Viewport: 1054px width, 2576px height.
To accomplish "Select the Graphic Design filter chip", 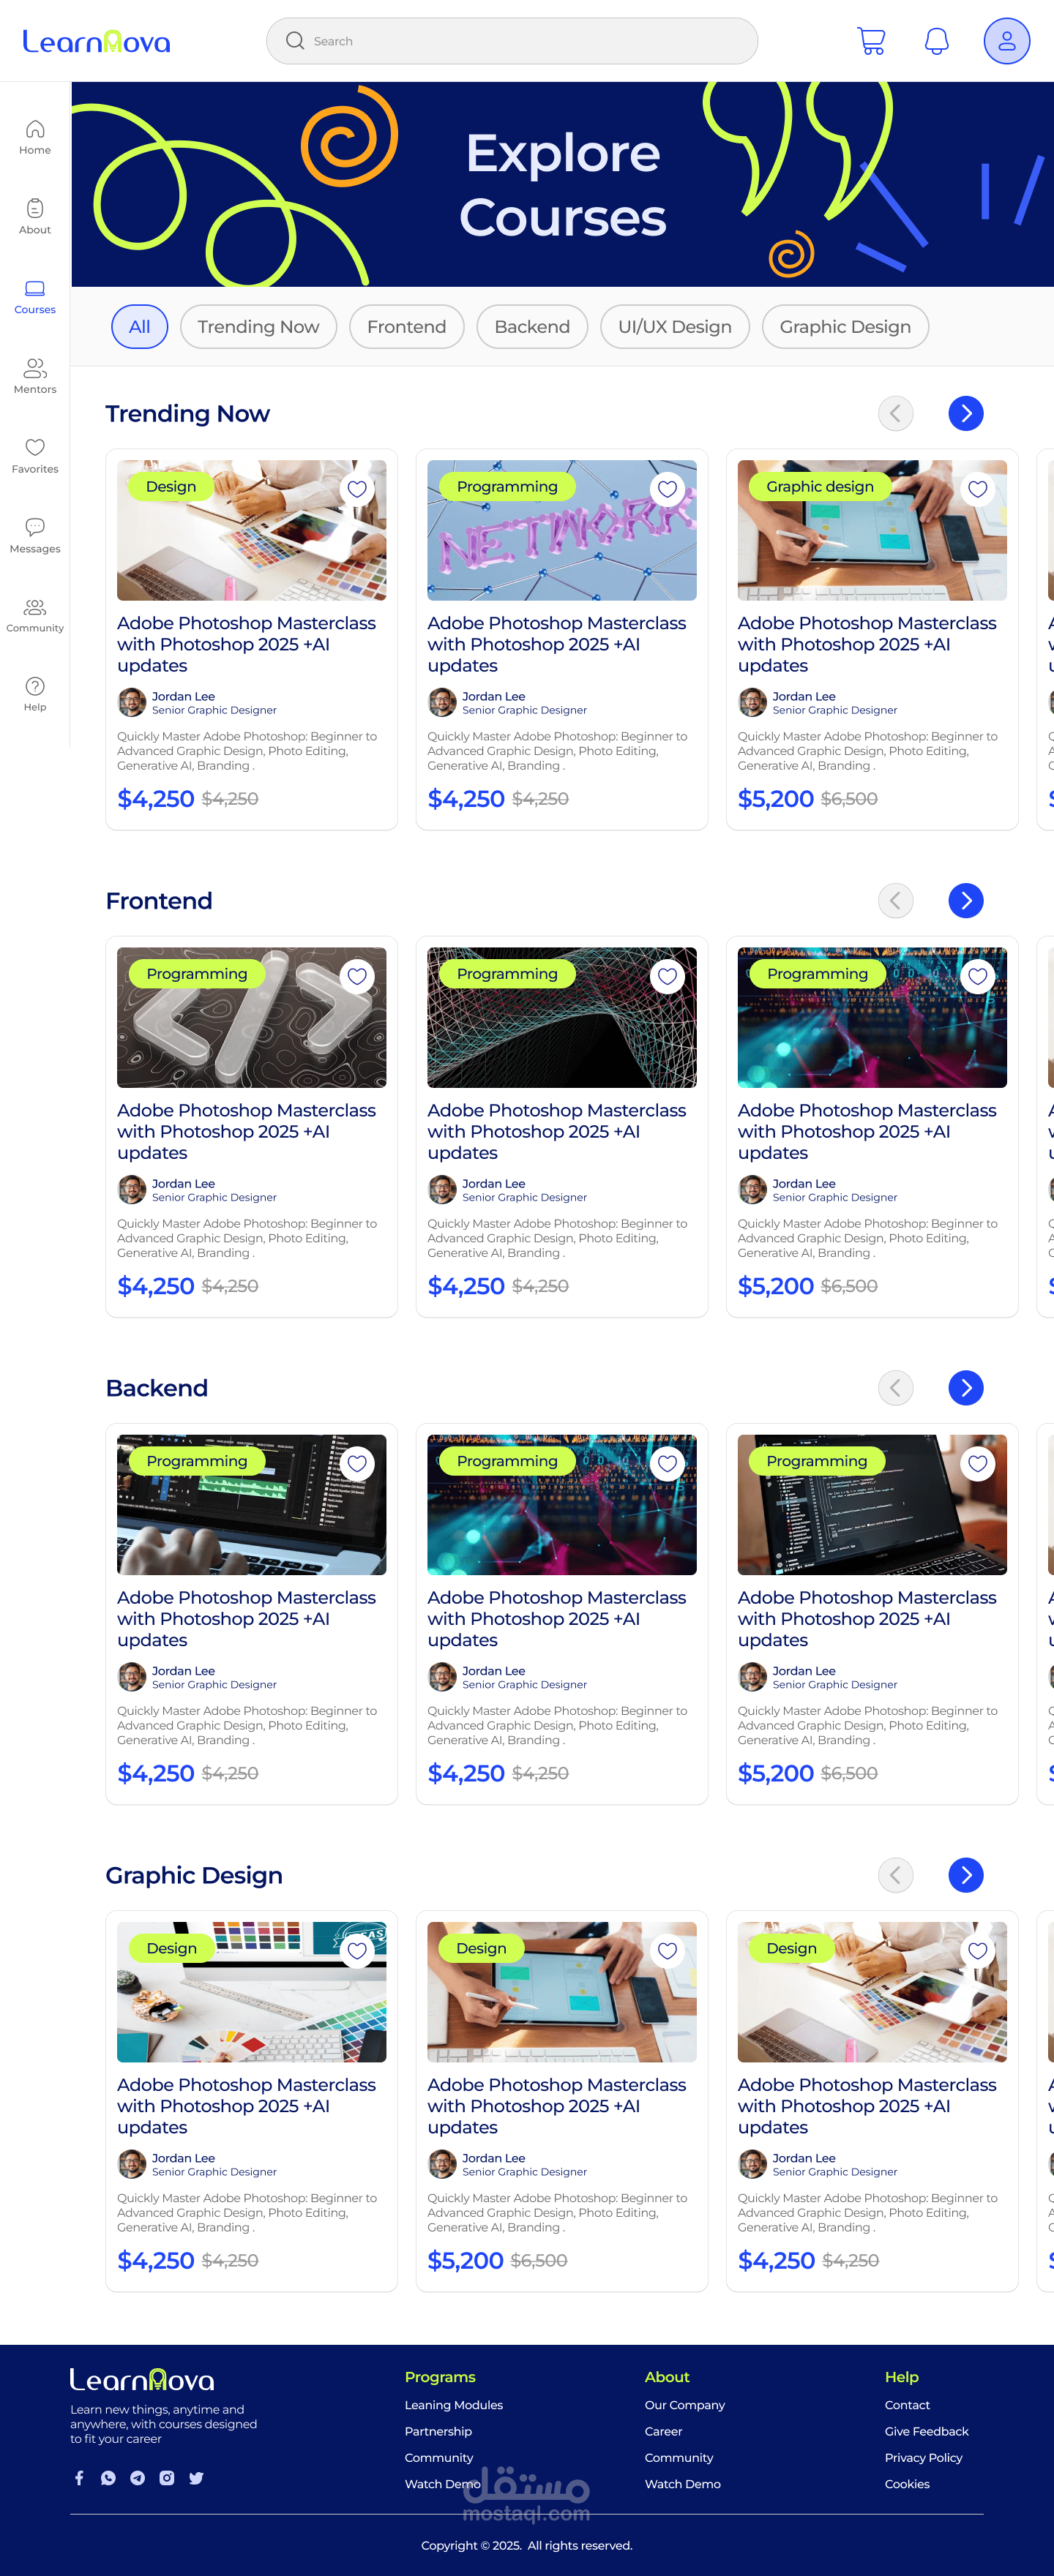I will pos(845,327).
